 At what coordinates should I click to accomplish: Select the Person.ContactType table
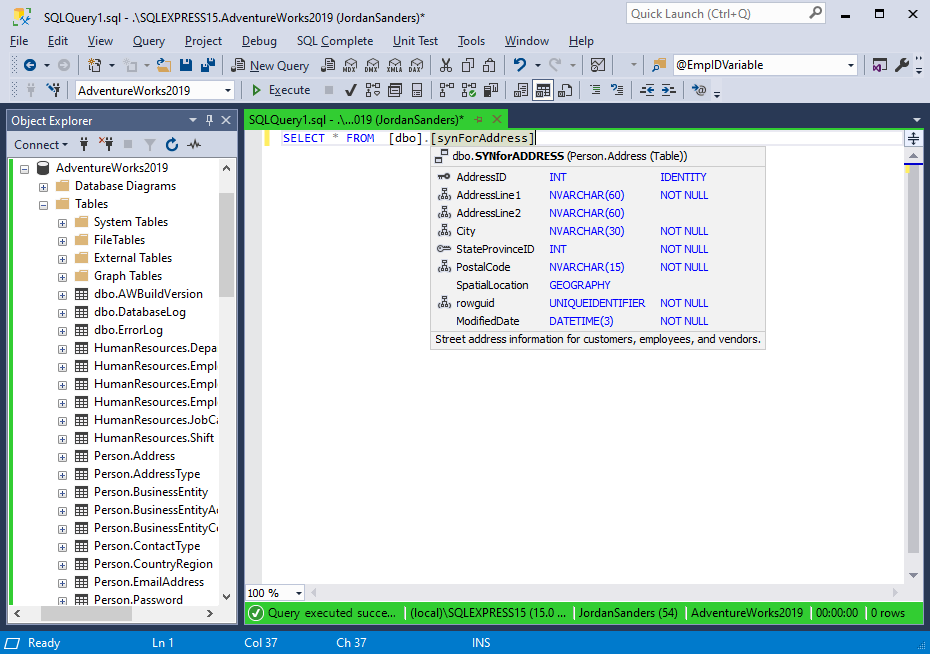pos(146,545)
